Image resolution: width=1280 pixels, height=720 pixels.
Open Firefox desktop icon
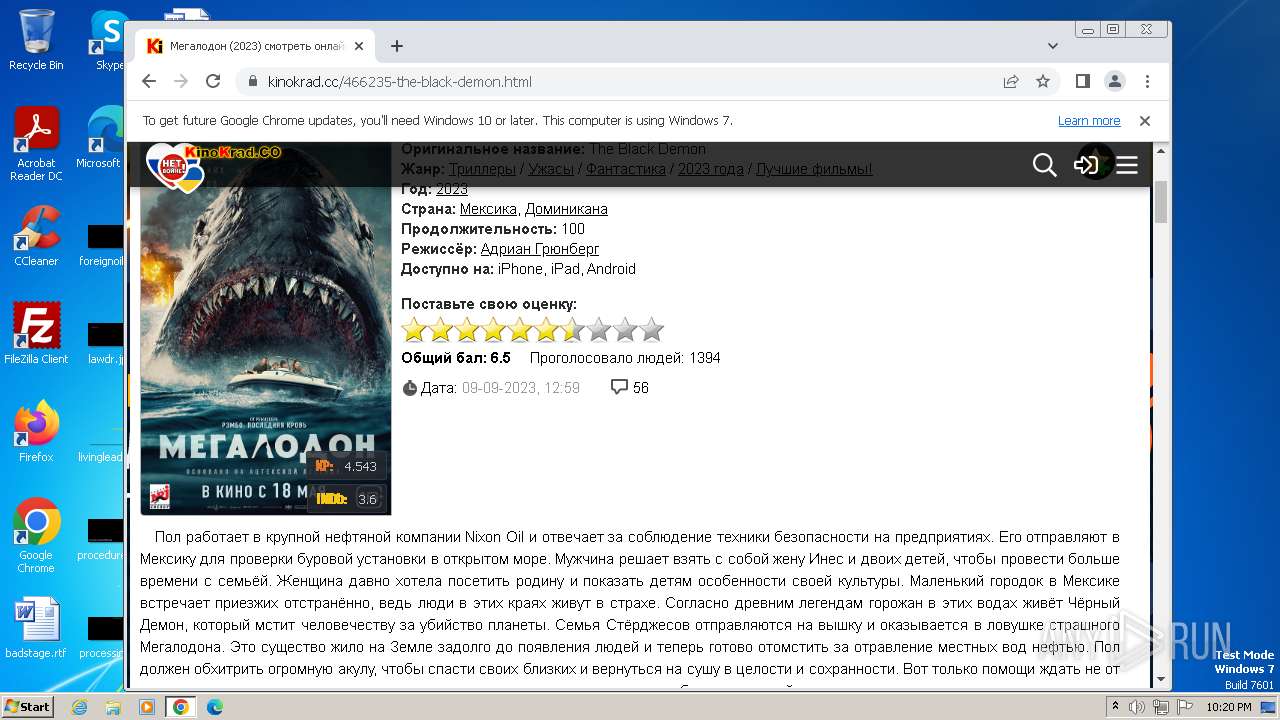tap(36, 432)
